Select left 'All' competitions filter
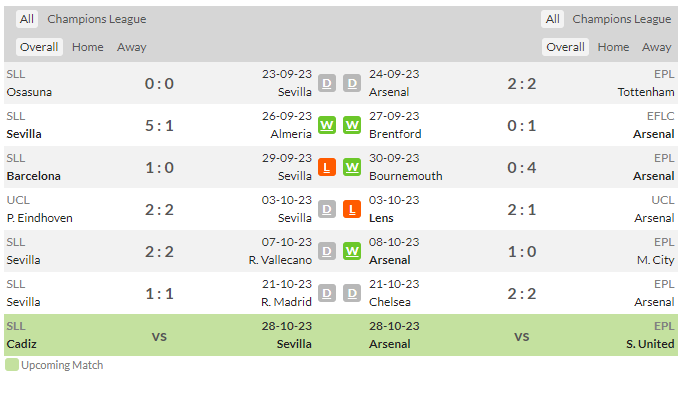 tap(27, 19)
